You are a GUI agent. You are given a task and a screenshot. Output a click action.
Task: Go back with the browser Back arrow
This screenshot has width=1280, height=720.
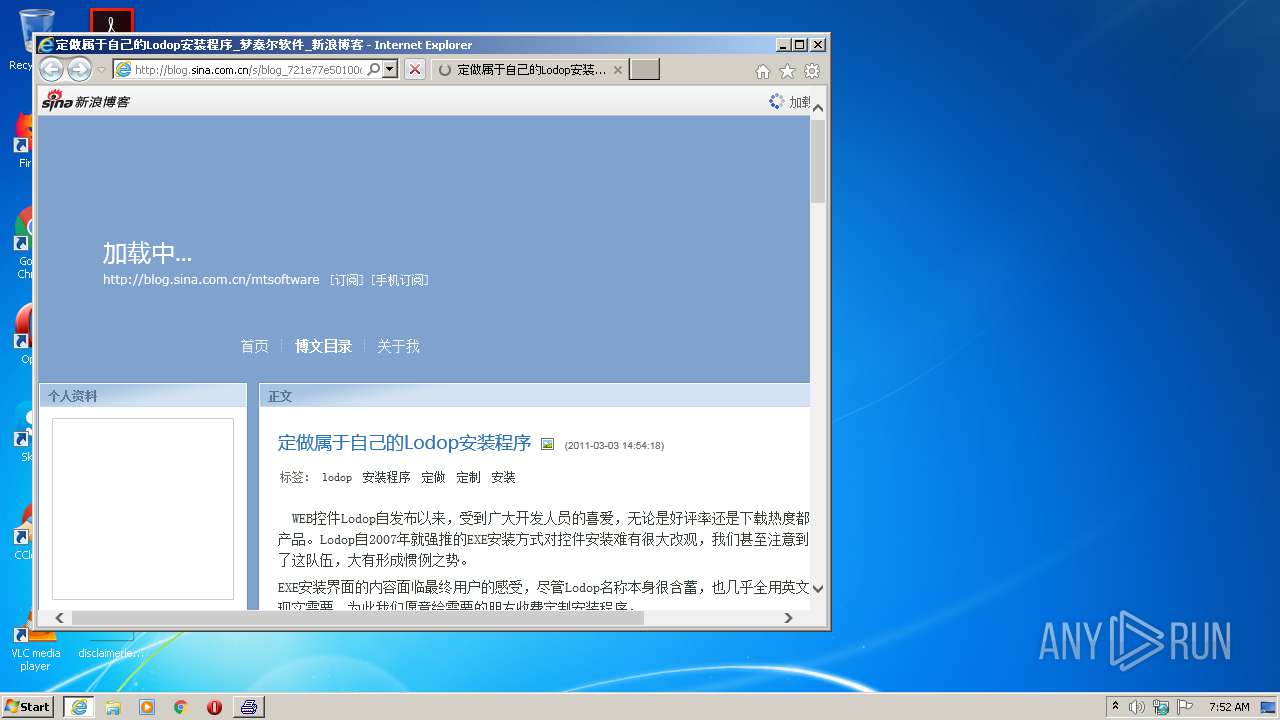(51, 70)
